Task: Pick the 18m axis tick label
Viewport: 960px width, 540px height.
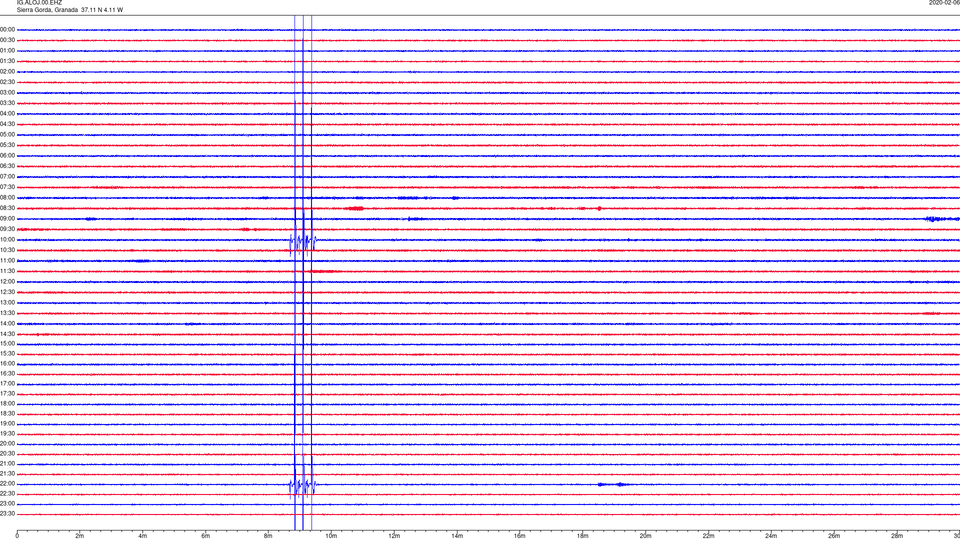Action: click(x=583, y=536)
